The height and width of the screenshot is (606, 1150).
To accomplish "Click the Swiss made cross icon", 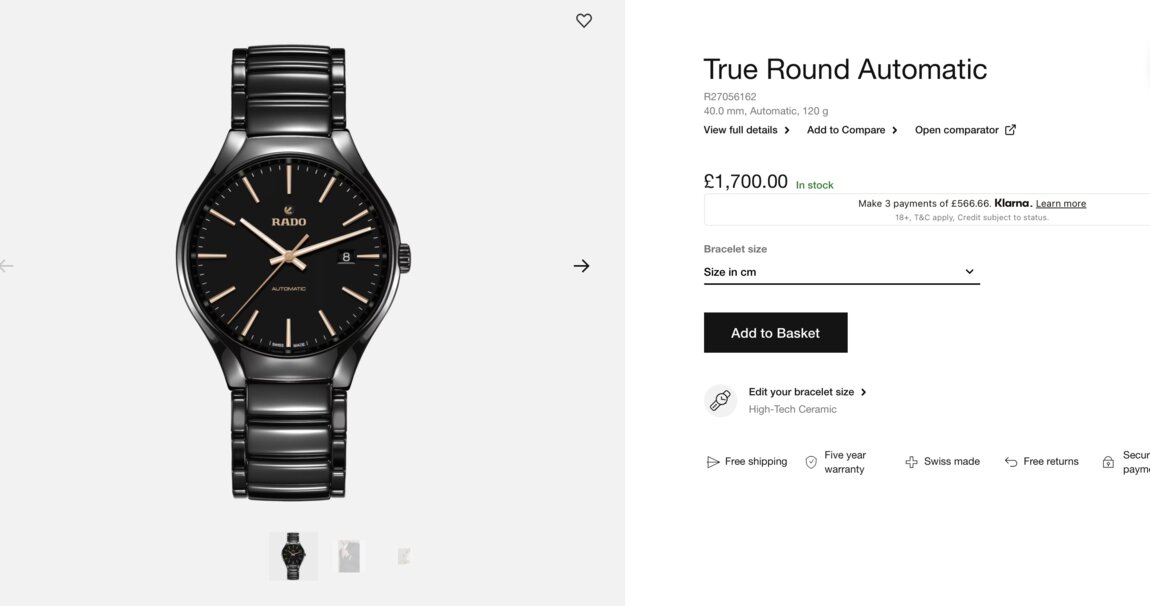I will pos(911,462).
